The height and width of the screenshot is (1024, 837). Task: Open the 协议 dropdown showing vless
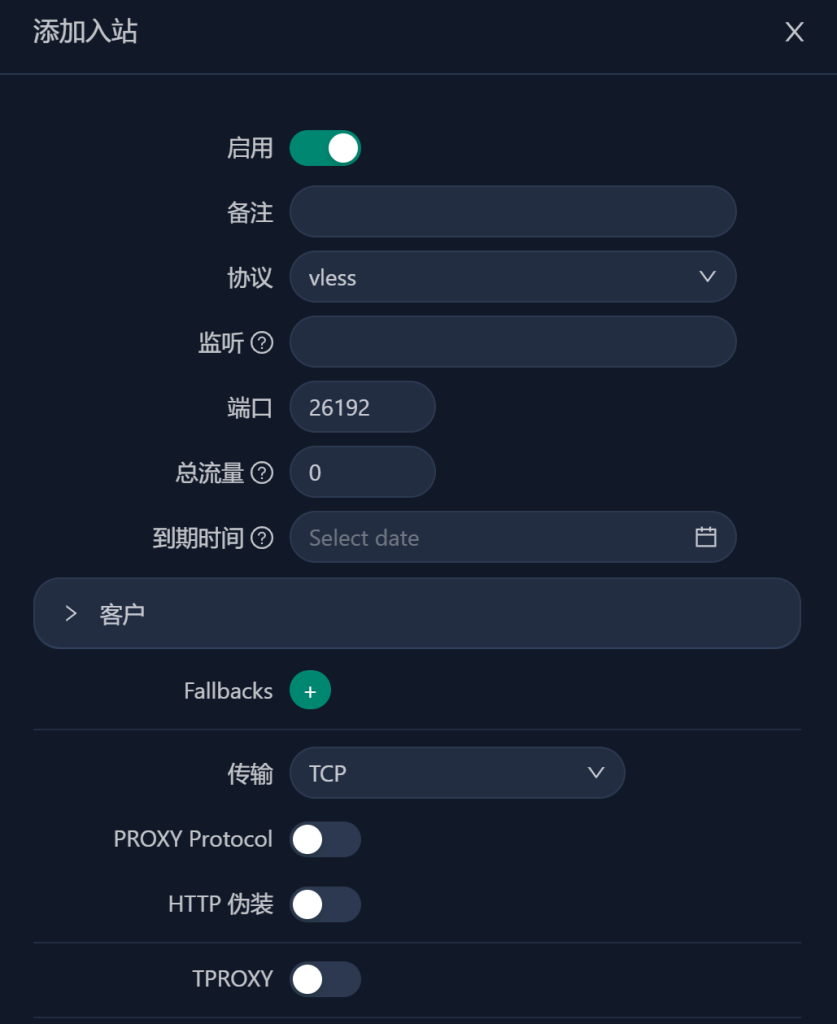click(x=513, y=277)
